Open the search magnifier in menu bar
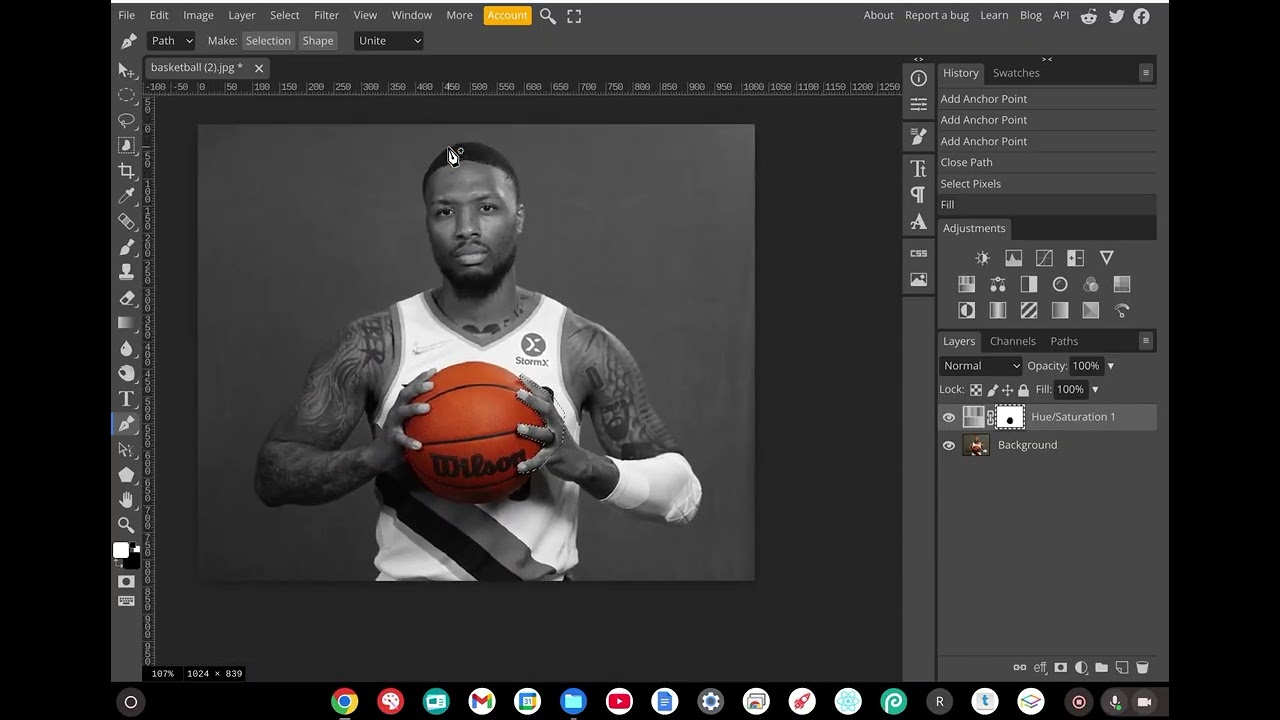 pos(547,16)
